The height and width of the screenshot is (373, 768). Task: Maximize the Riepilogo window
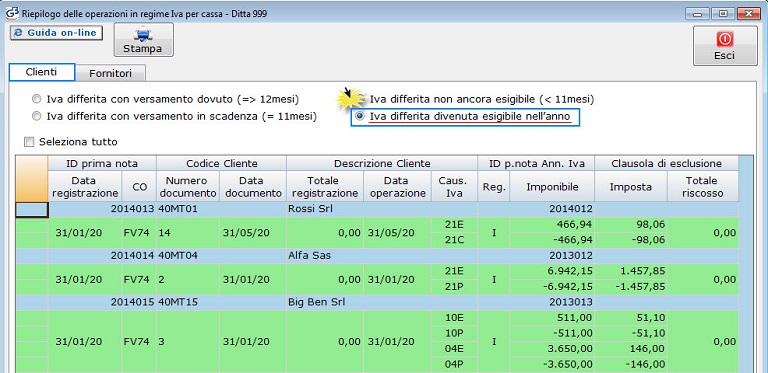(723, 14)
